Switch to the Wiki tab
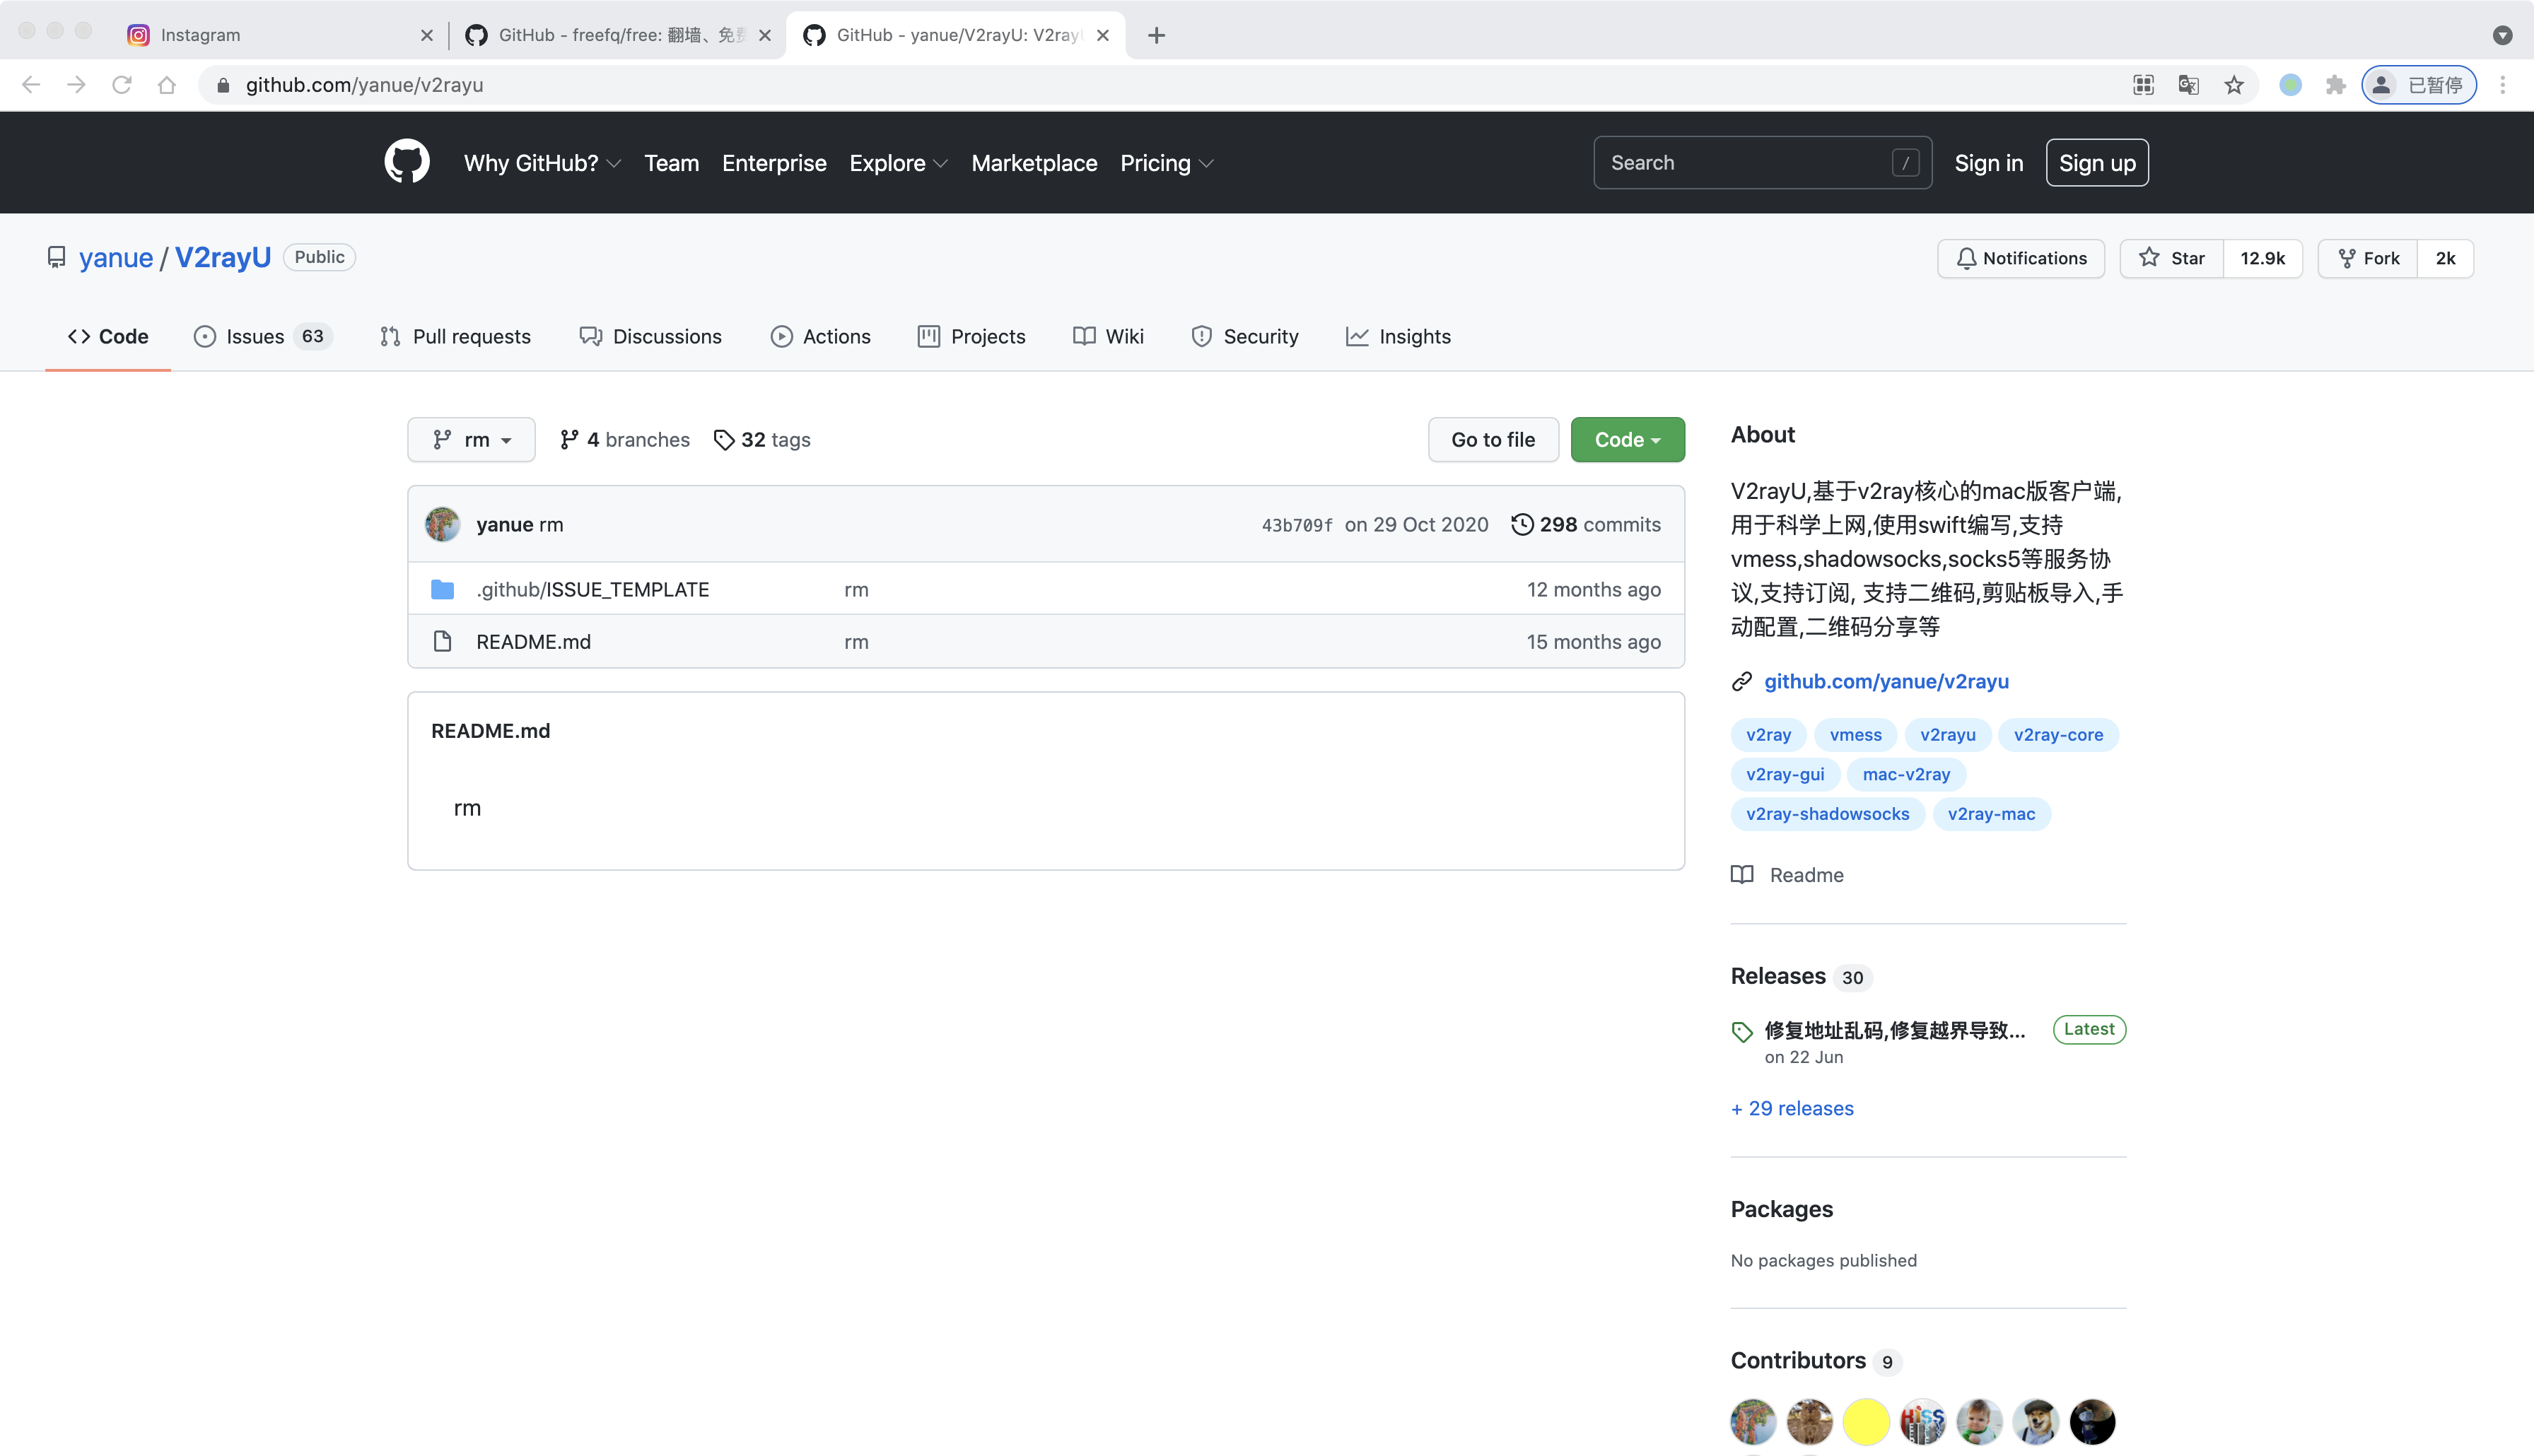The height and width of the screenshot is (1456, 2534). click(x=1108, y=336)
